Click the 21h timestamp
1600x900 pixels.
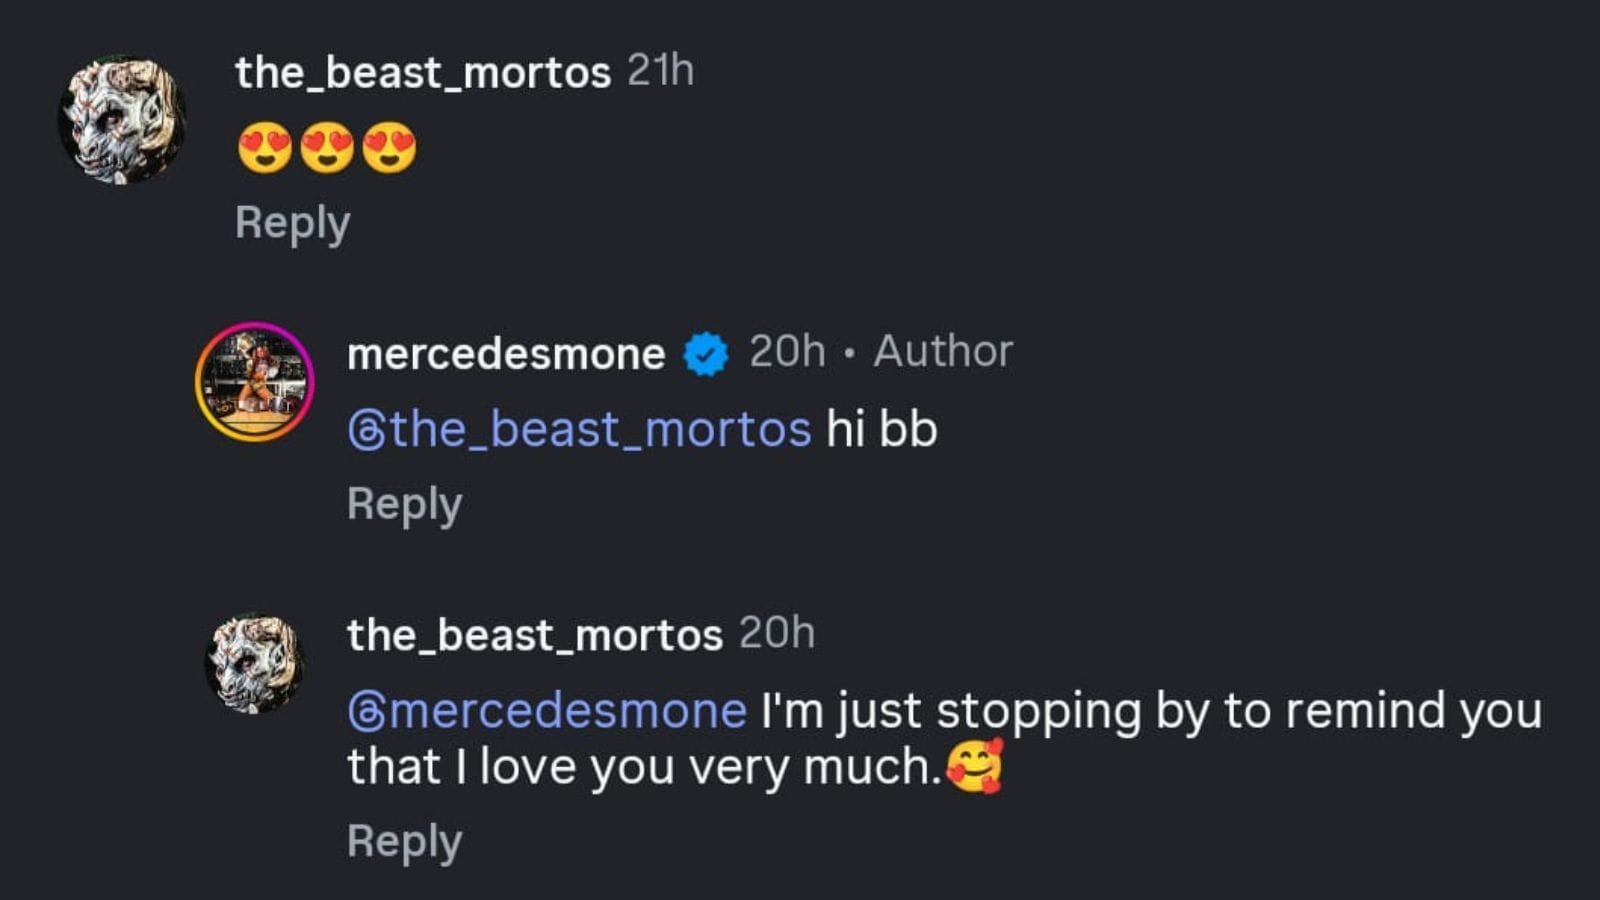660,72
